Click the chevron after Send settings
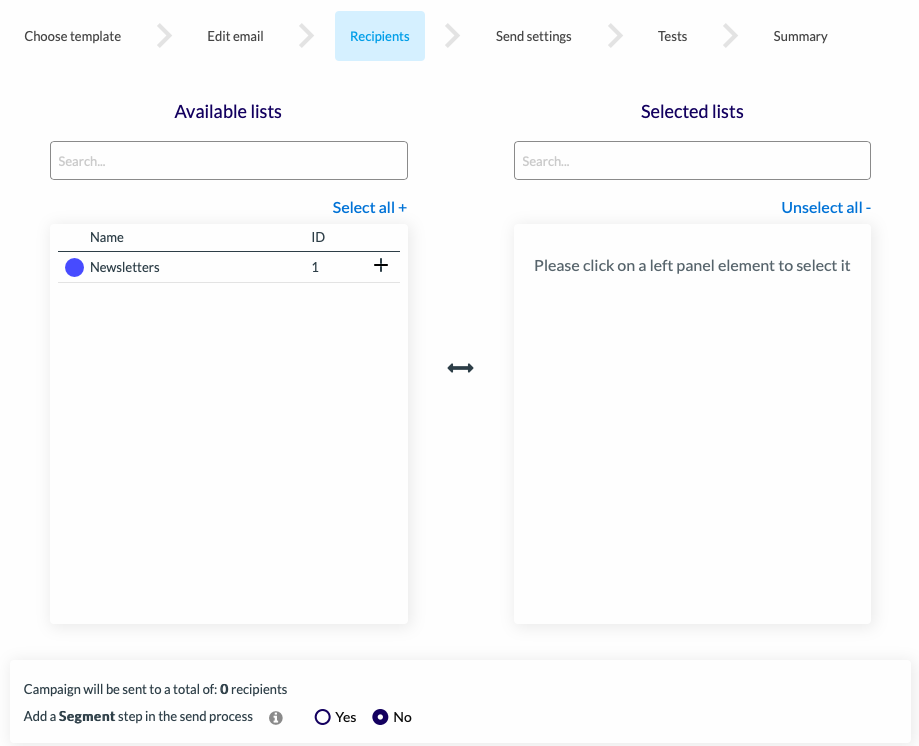This screenshot has height=746, width=919. coord(615,36)
